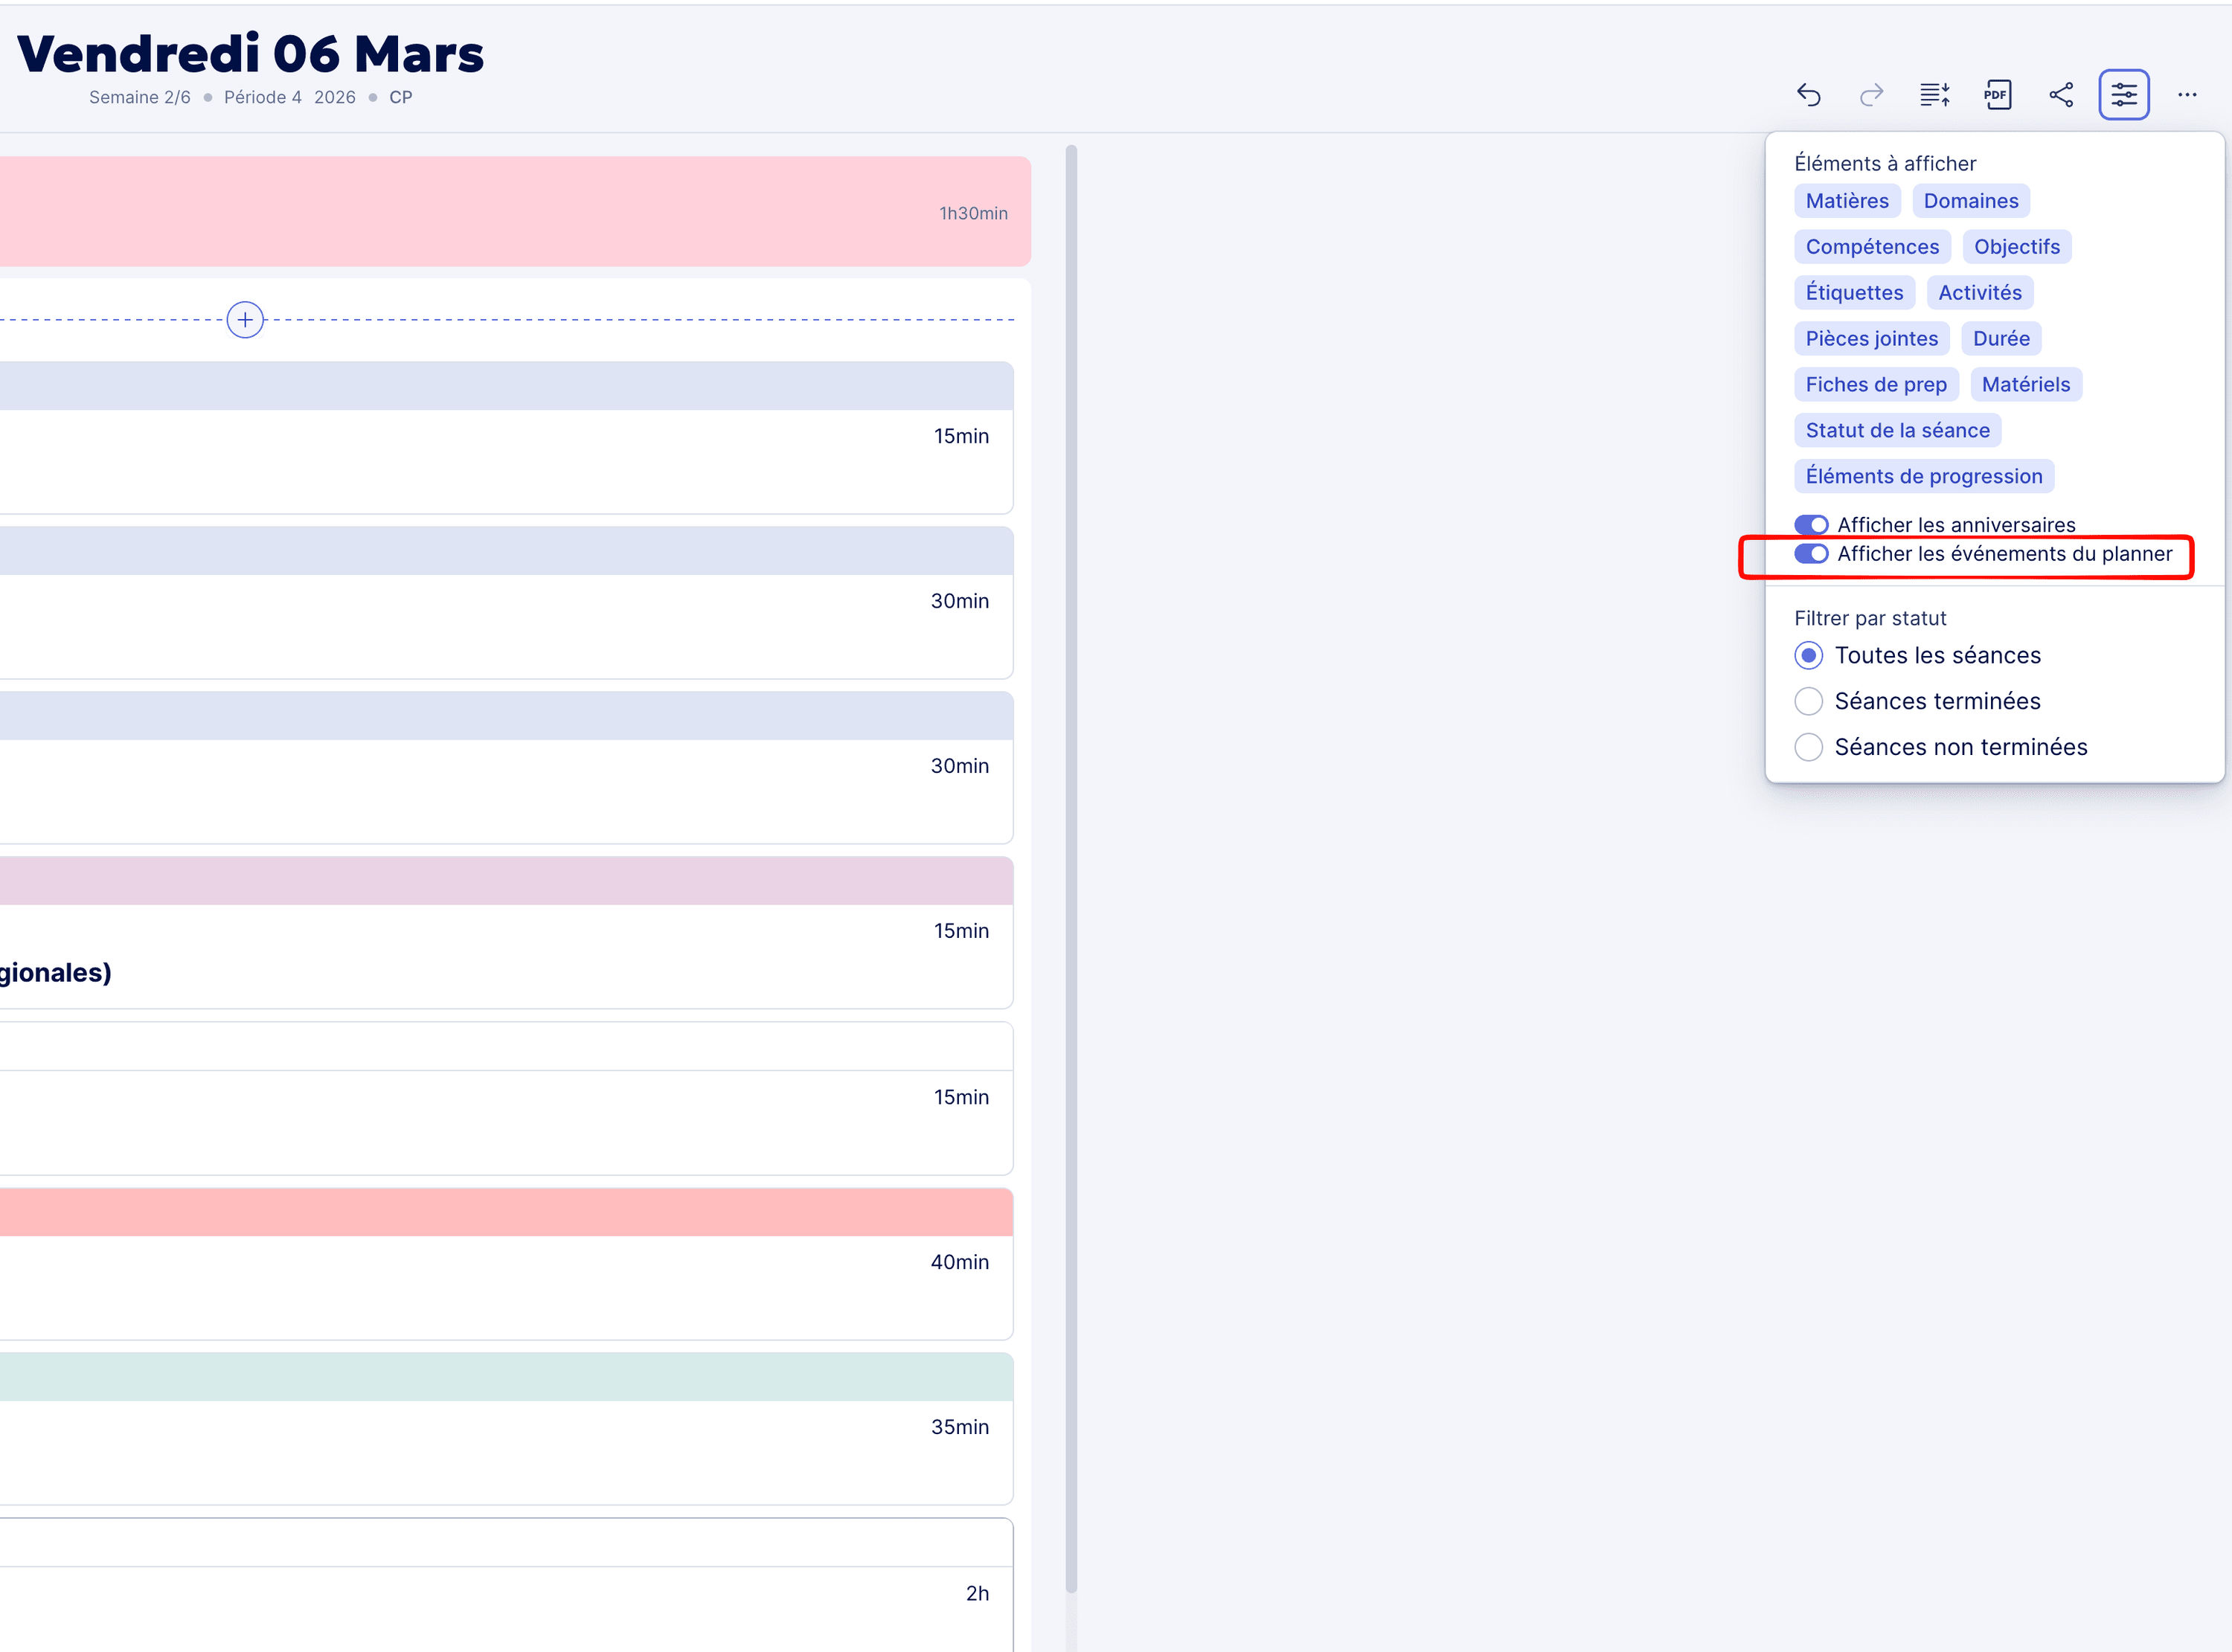Open the three-dots more options menu
This screenshot has height=1652, width=2232.
[x=2187, y=95]
